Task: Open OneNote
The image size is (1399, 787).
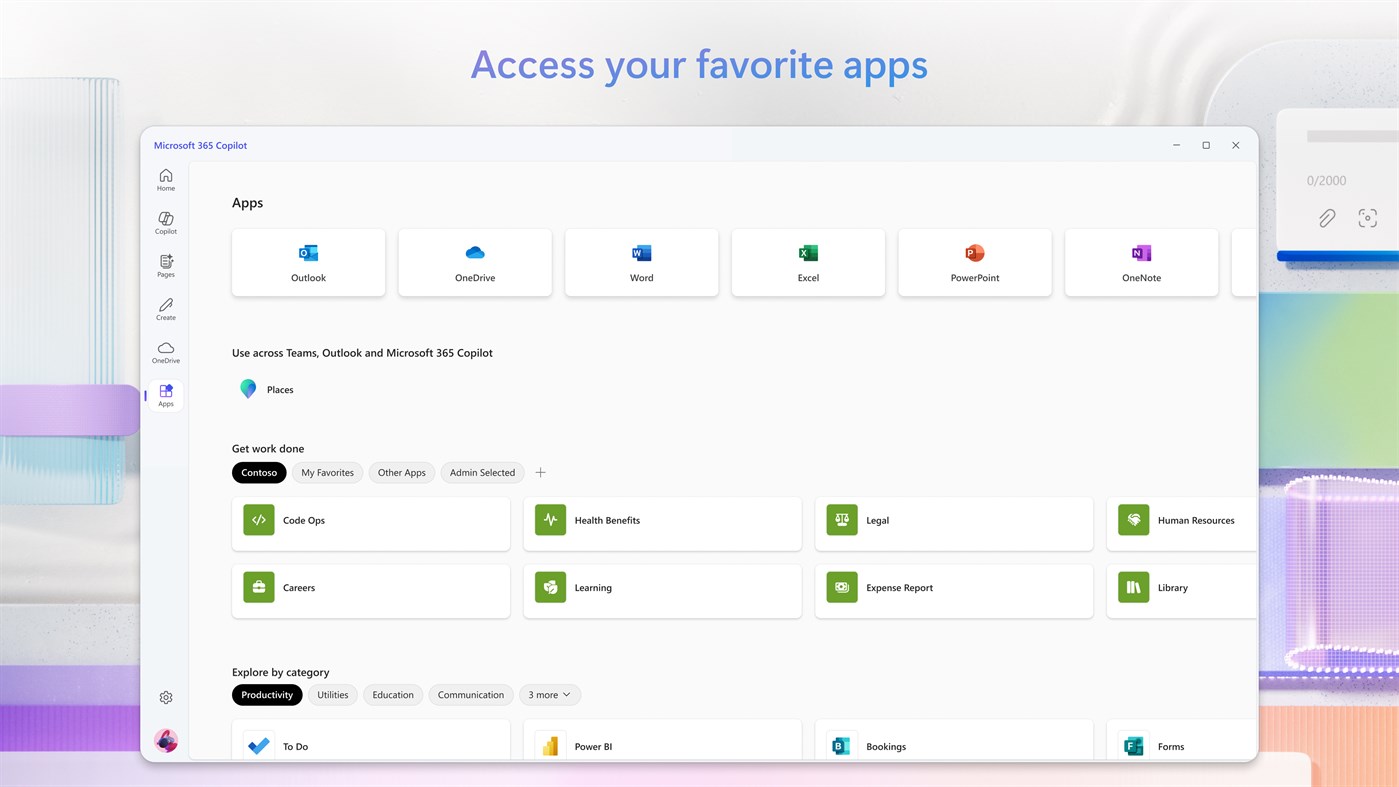Action: [x=1141, y=262]
